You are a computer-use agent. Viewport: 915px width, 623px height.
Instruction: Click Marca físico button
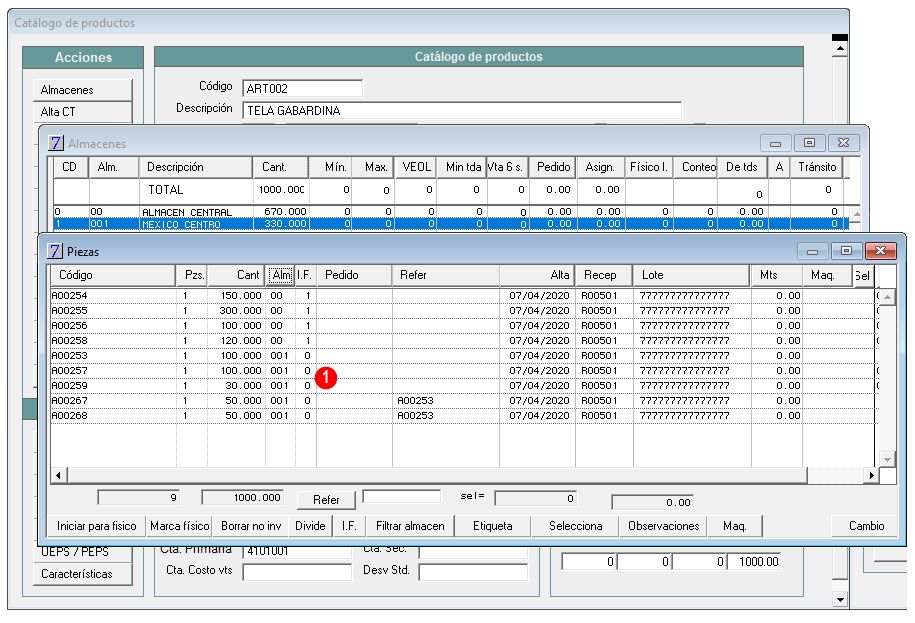(x=180, y=526)
